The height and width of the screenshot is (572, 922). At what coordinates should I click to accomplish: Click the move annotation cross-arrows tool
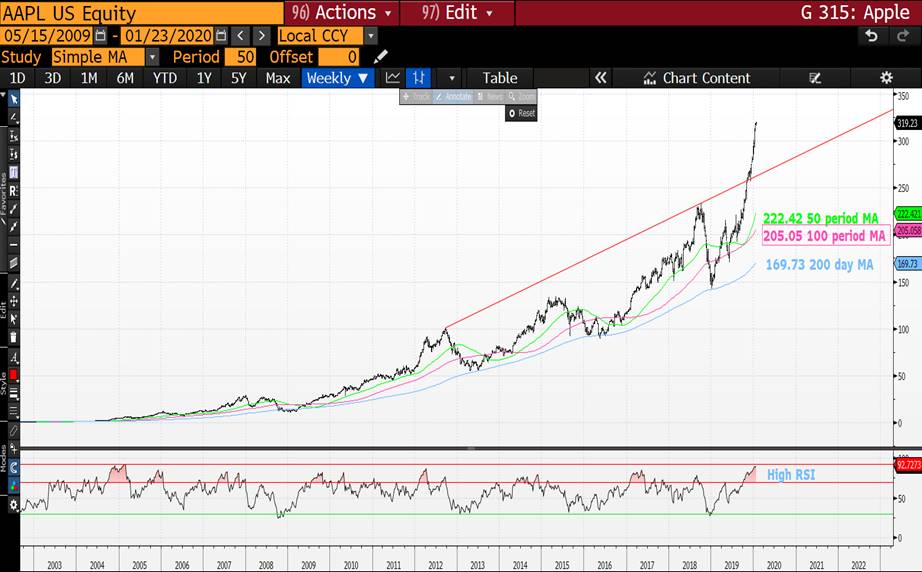(13, 302)
